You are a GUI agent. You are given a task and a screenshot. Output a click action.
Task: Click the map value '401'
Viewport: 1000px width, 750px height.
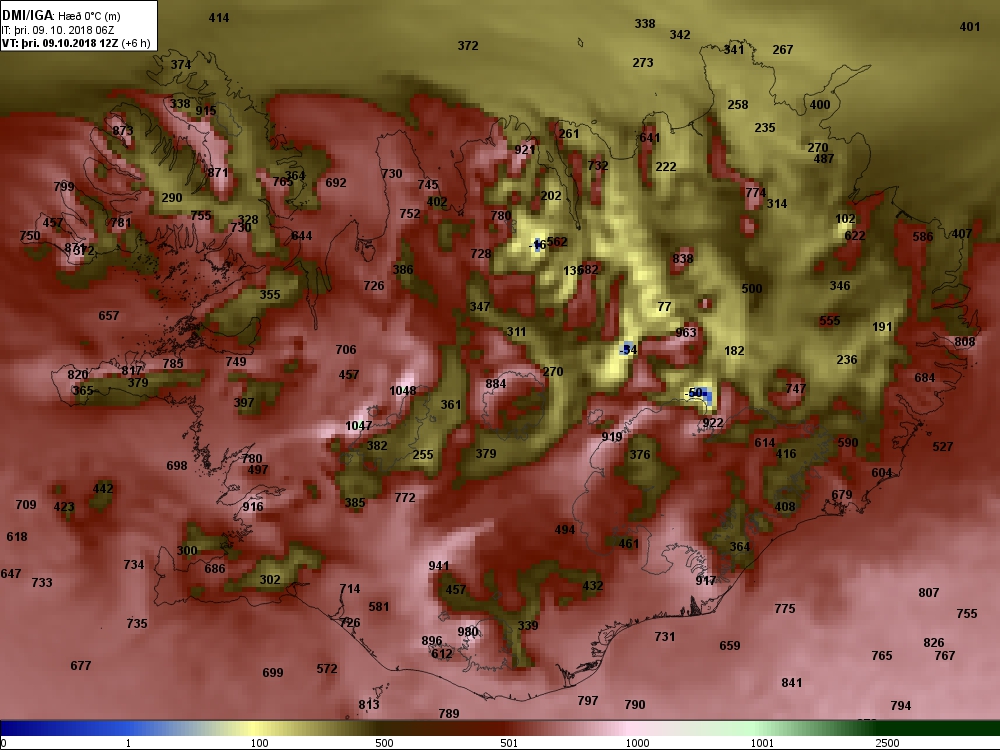click(x=969, y=27)
